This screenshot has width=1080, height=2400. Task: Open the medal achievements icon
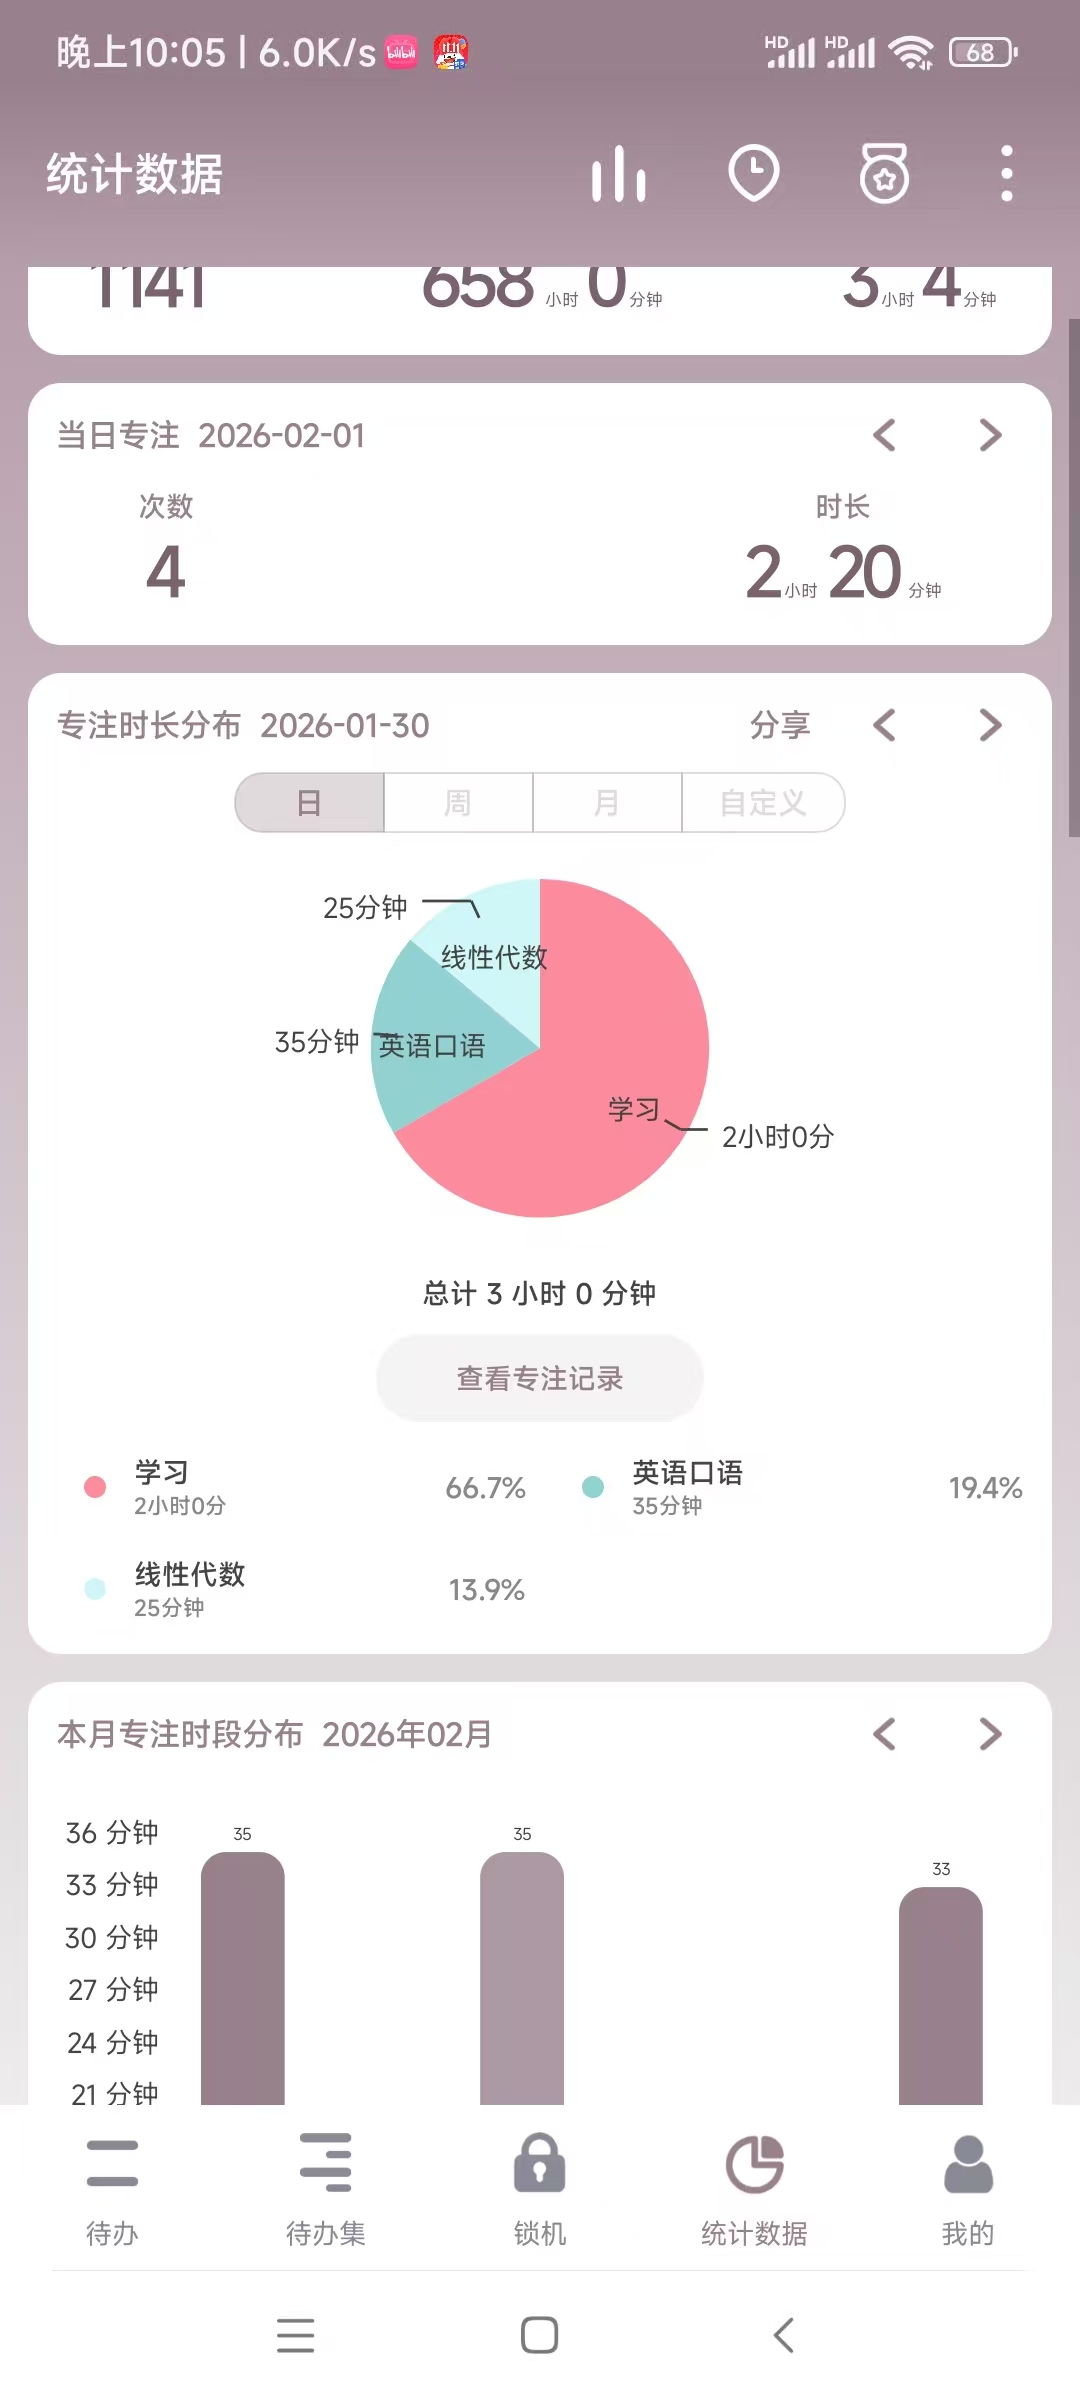[884, 174]
